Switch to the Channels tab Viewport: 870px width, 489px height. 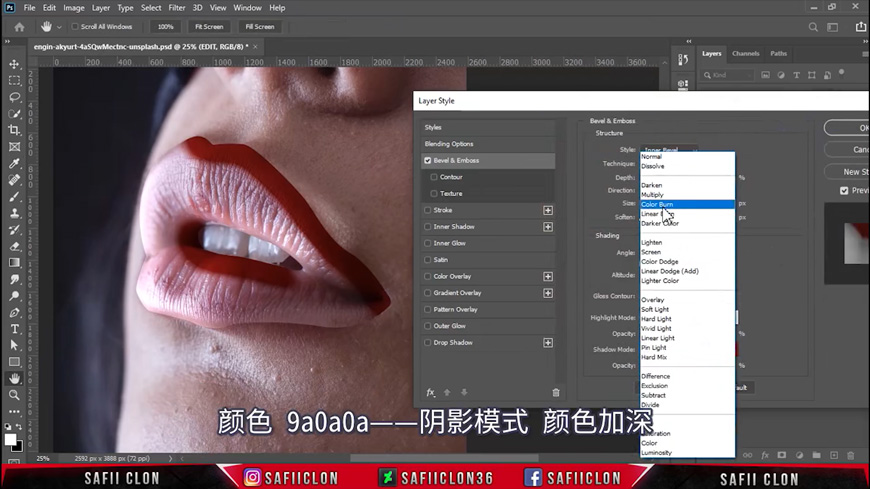(x=745, y=53)
